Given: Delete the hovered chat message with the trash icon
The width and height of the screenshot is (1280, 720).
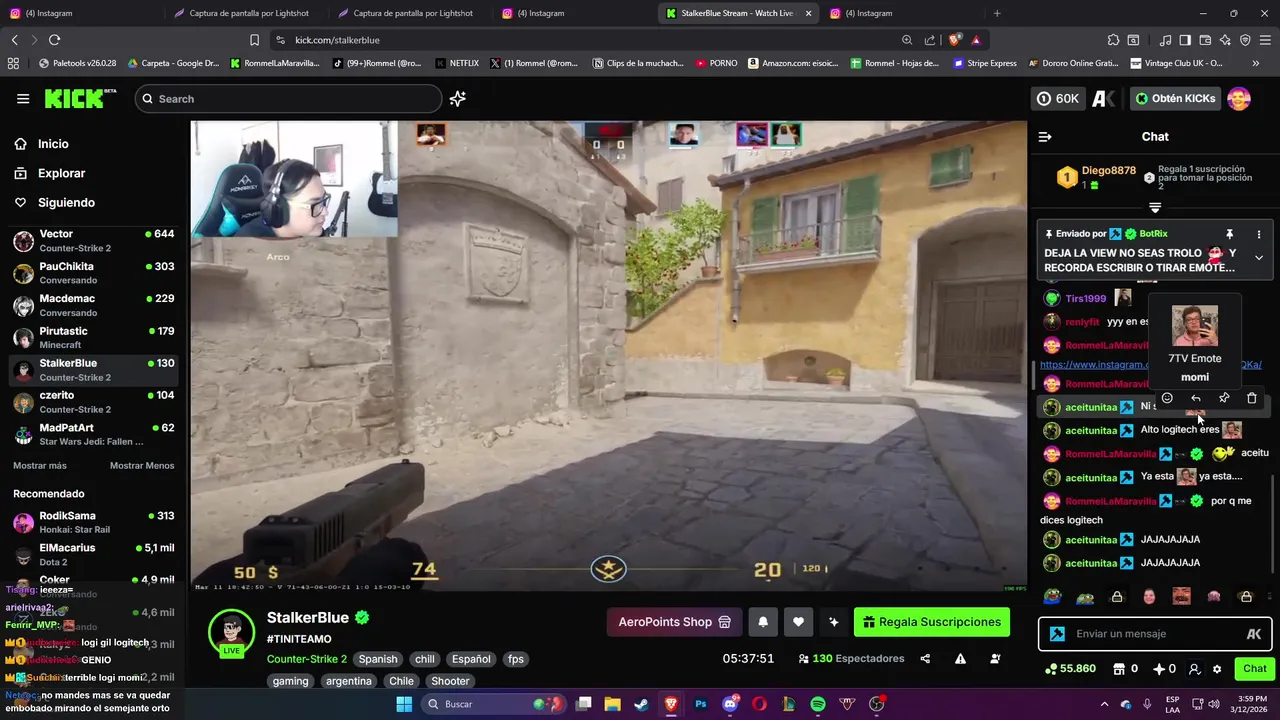Looking at the screenshot, I should click(x=1252, y=398).
